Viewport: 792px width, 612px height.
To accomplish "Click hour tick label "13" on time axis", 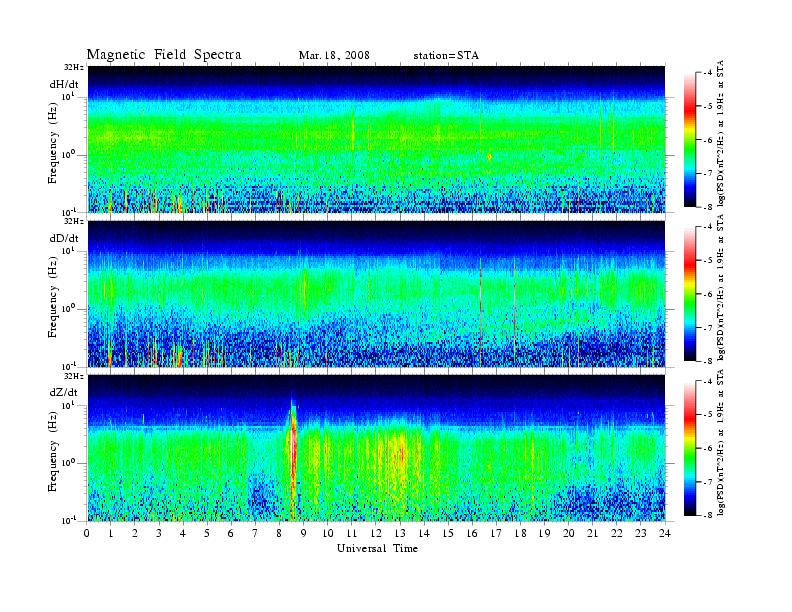I will pos(400,533).
